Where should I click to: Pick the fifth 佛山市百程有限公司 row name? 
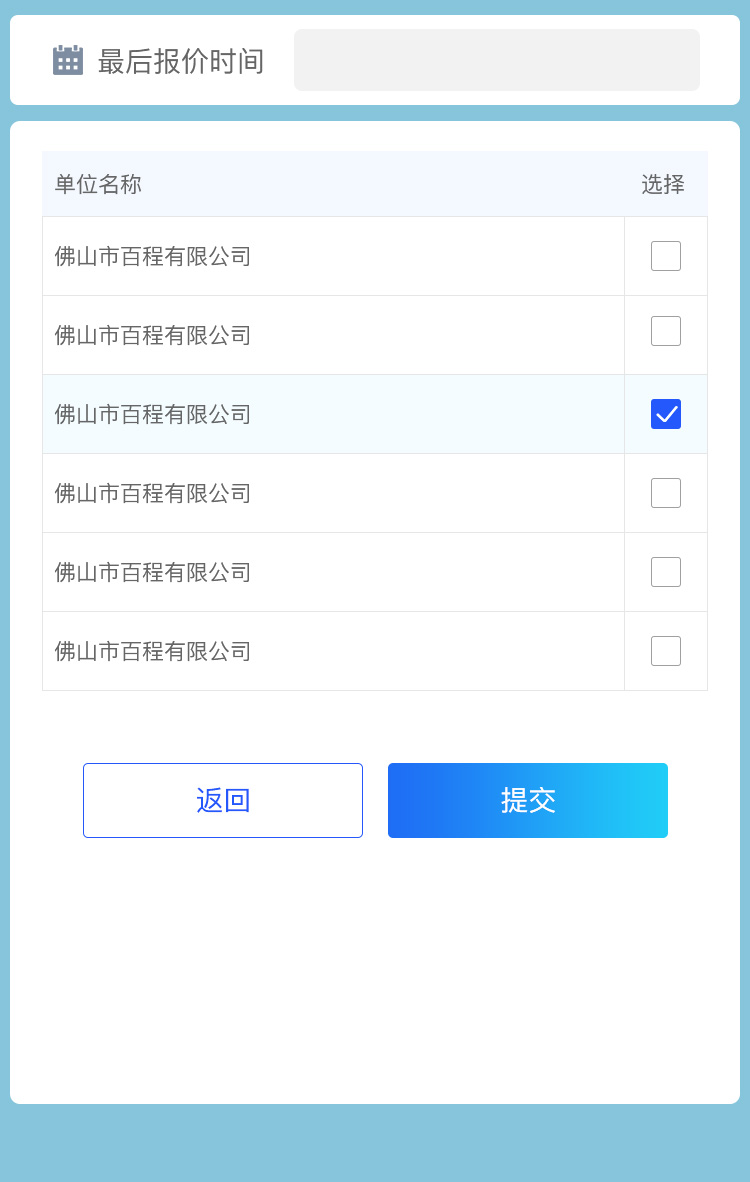[153, 573]
